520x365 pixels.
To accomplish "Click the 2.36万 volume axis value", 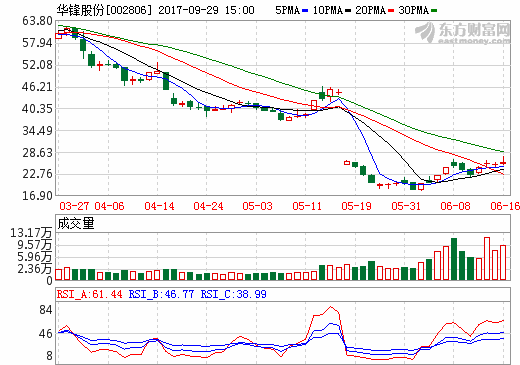I will (x=35, y=269).
